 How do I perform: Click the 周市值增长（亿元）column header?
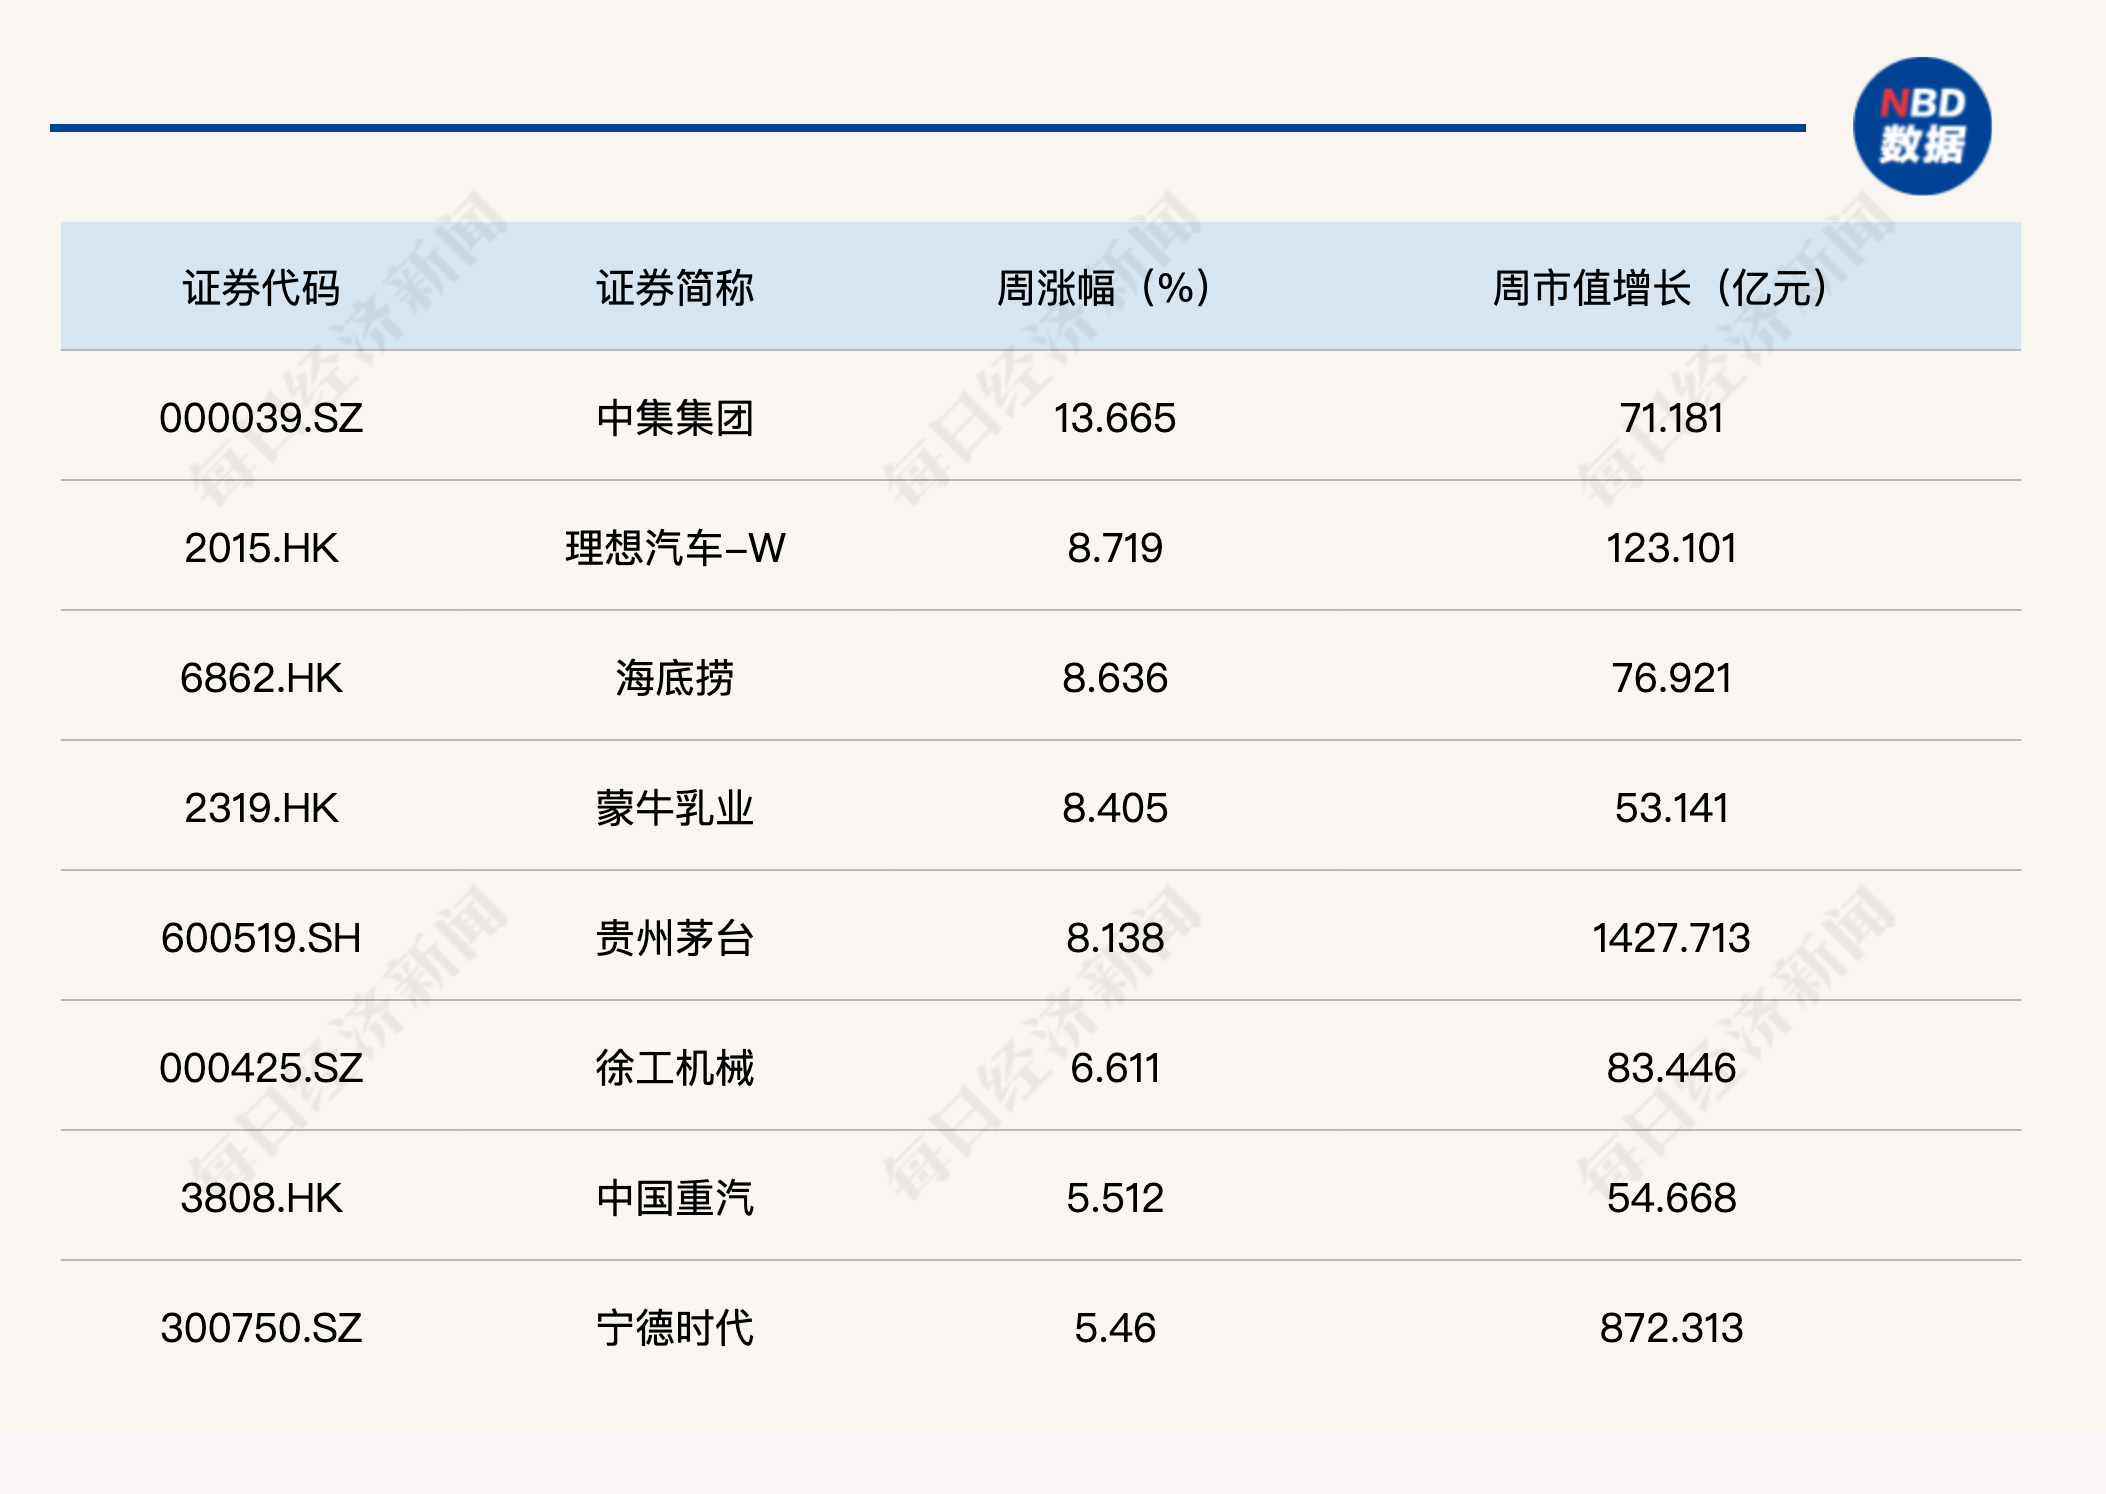pos(1660,288)
